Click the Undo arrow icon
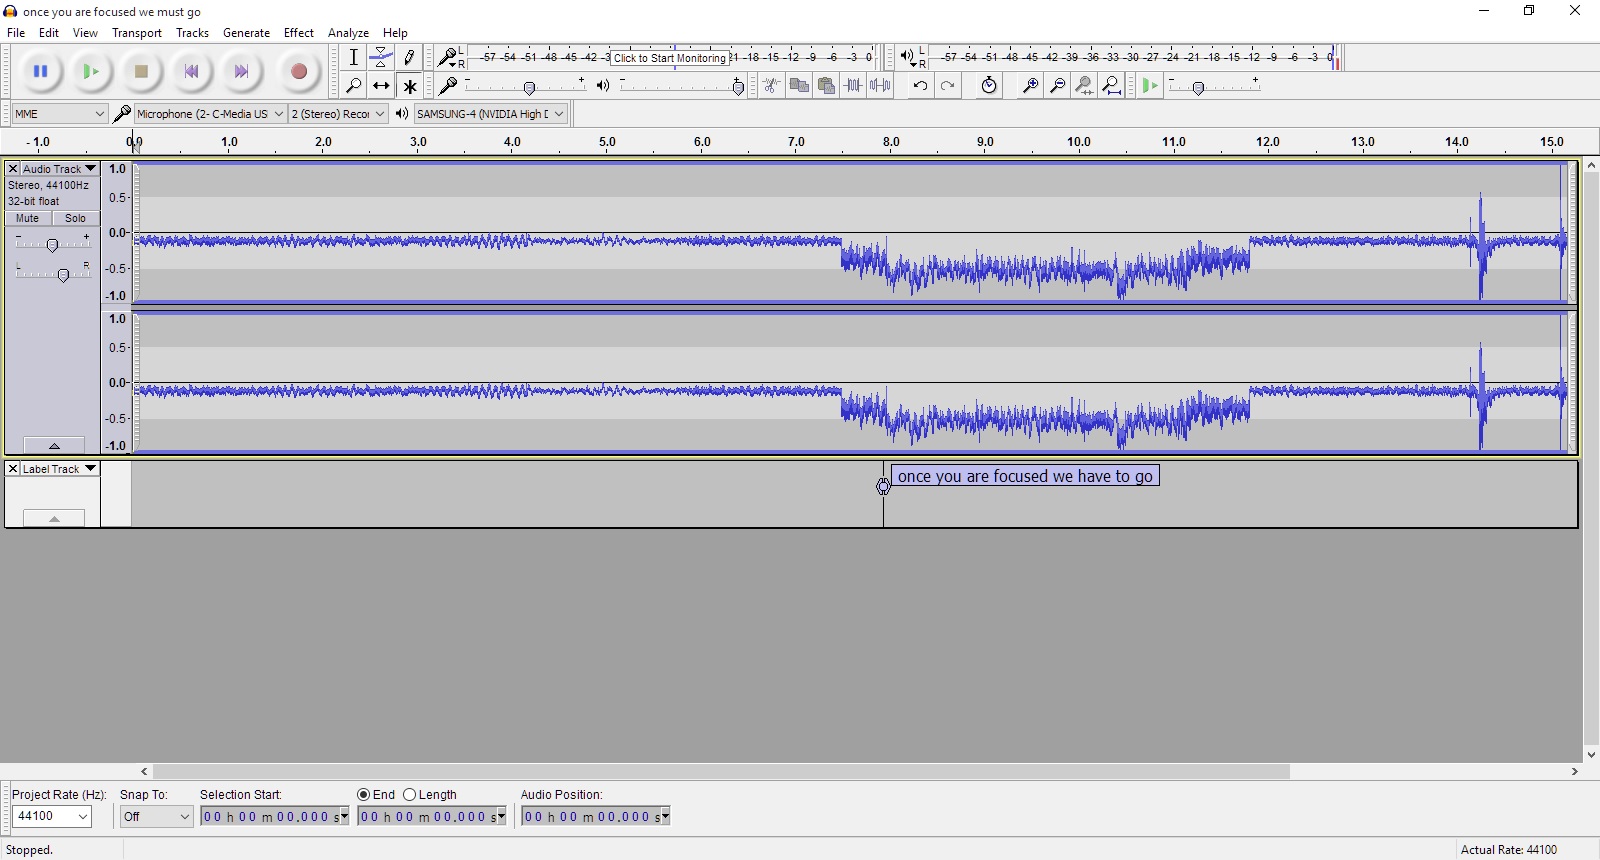Viewport: 1600px width, 860px height. (920, 86)
